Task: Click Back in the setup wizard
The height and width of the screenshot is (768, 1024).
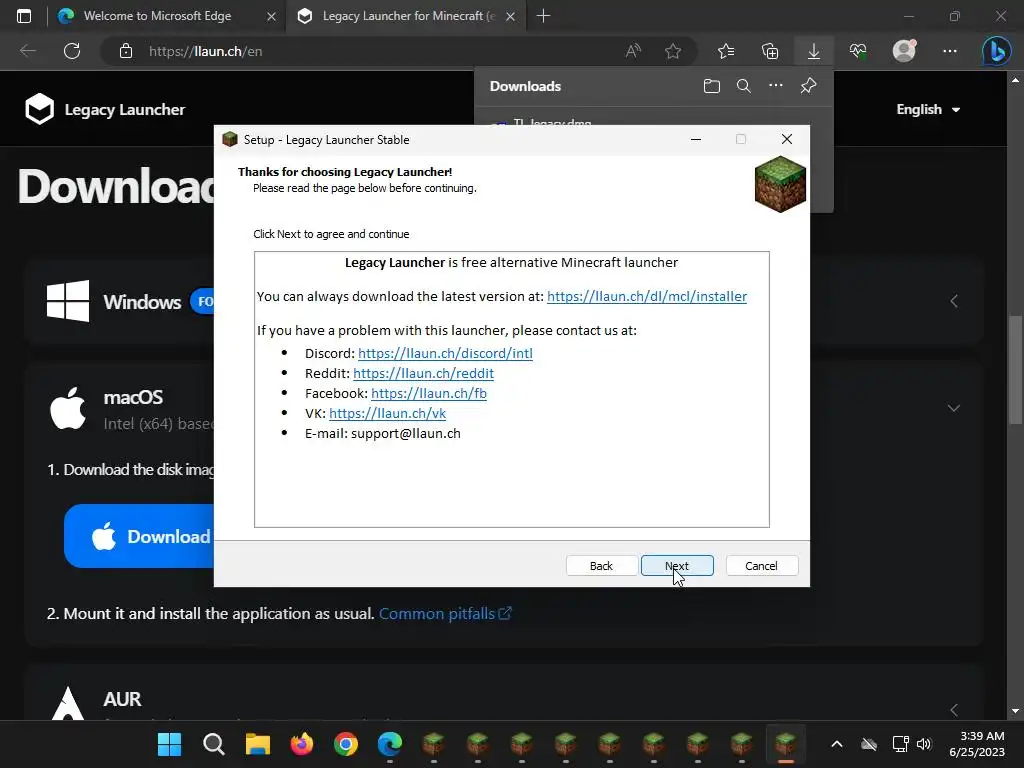Action: click(601, 566)
